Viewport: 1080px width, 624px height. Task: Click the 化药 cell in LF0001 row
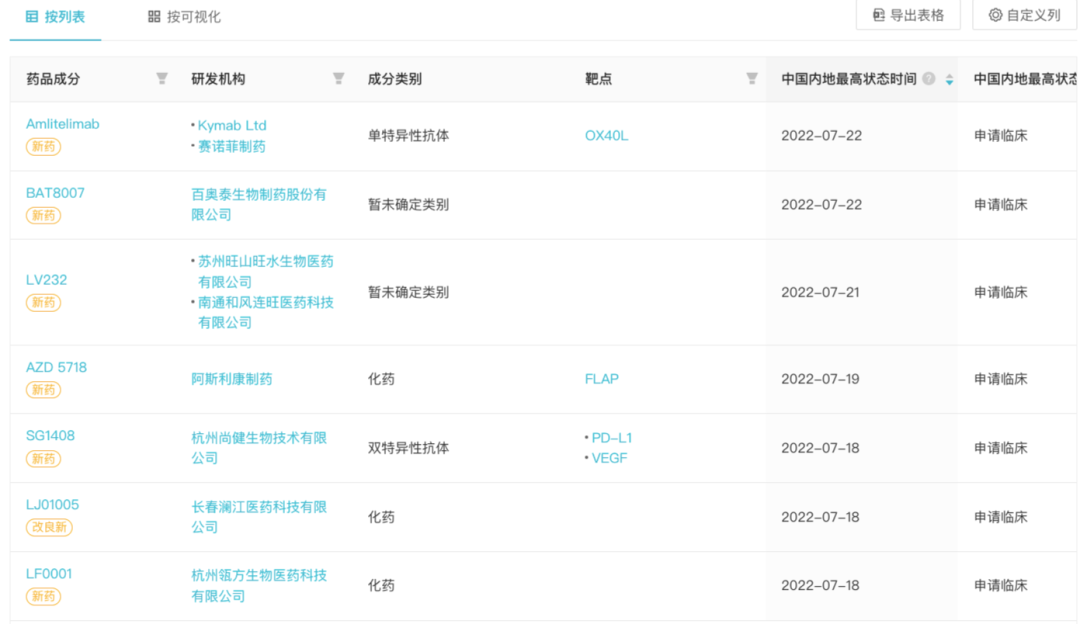pos(381,585)
